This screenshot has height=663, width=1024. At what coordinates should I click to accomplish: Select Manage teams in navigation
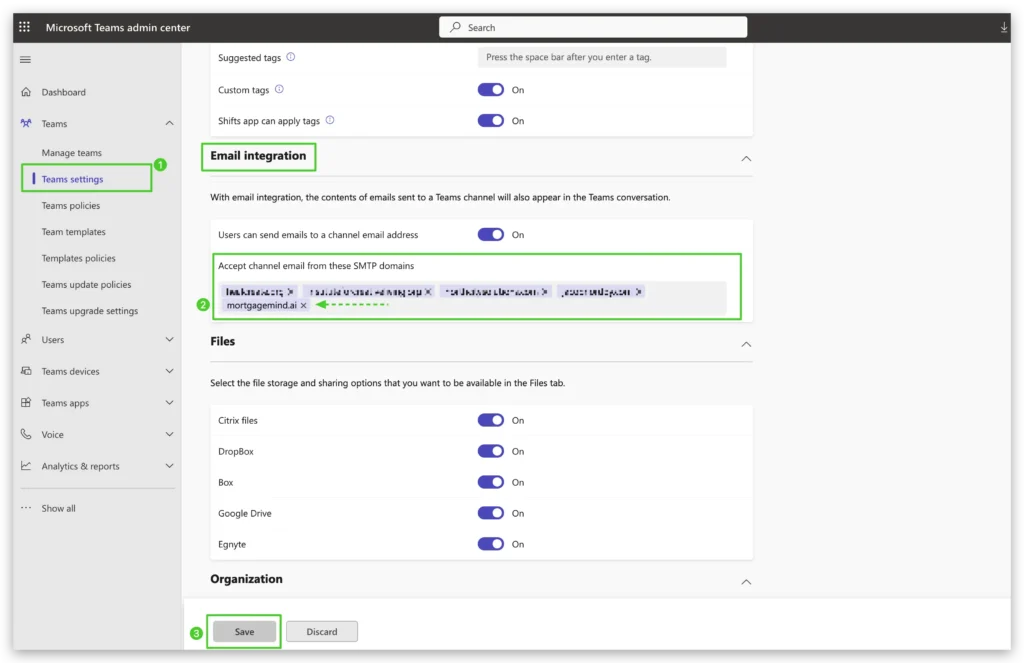coord(72,153)
